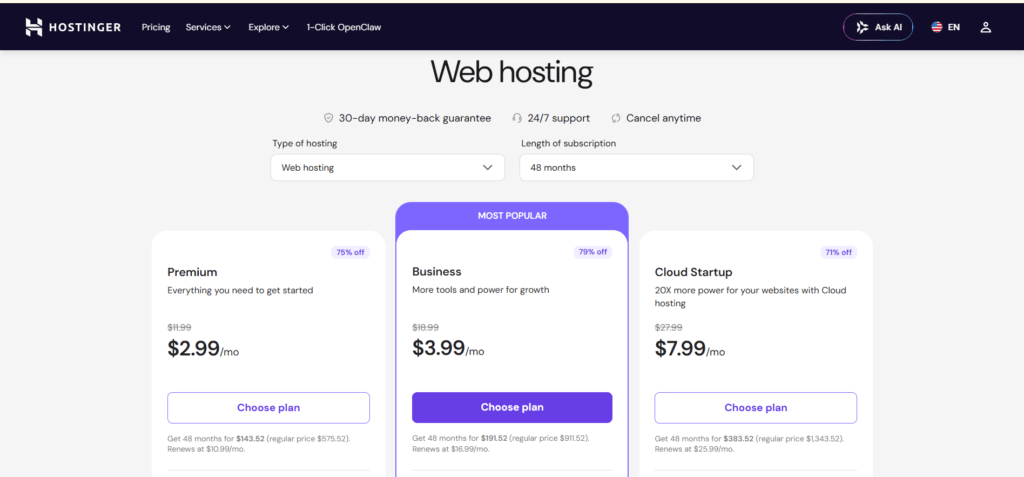
Task: Click 'Everything you need to get started'
Action: [240, 290]
